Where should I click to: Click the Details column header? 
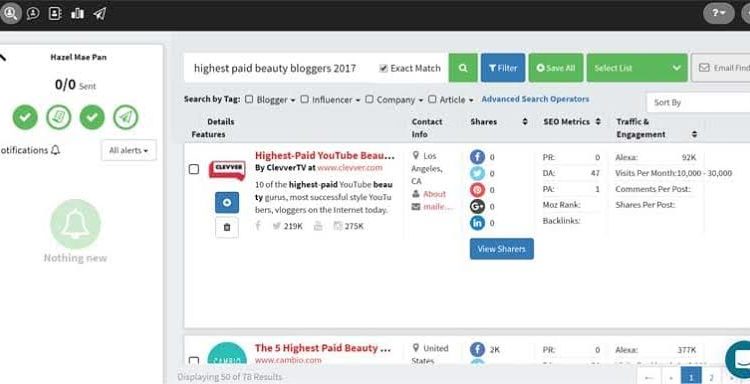[x=221, y=121]
